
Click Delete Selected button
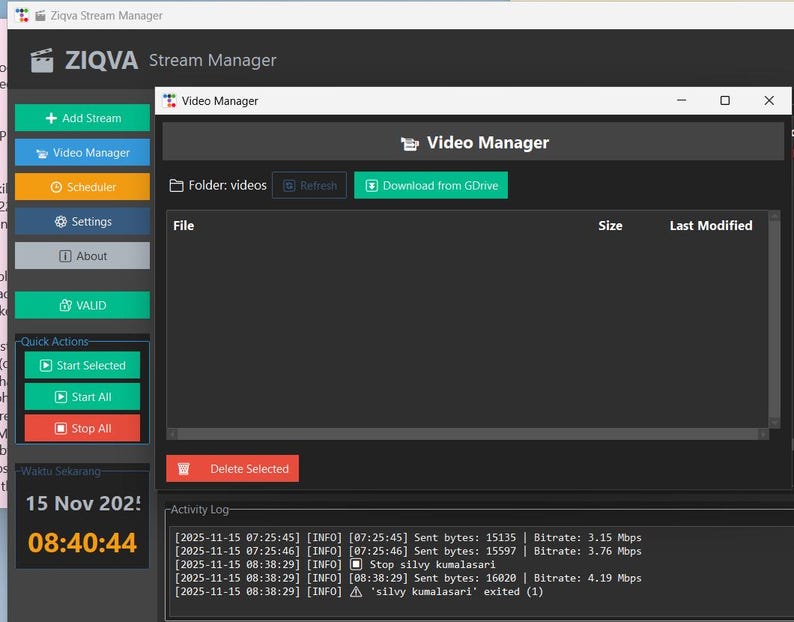[x=232, y=468]
